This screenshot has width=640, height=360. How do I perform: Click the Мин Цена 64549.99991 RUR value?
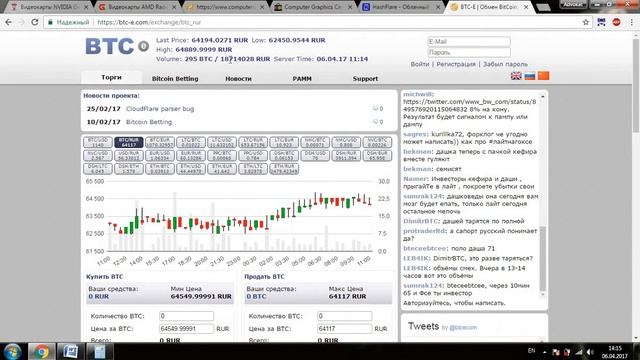point(201,296)
